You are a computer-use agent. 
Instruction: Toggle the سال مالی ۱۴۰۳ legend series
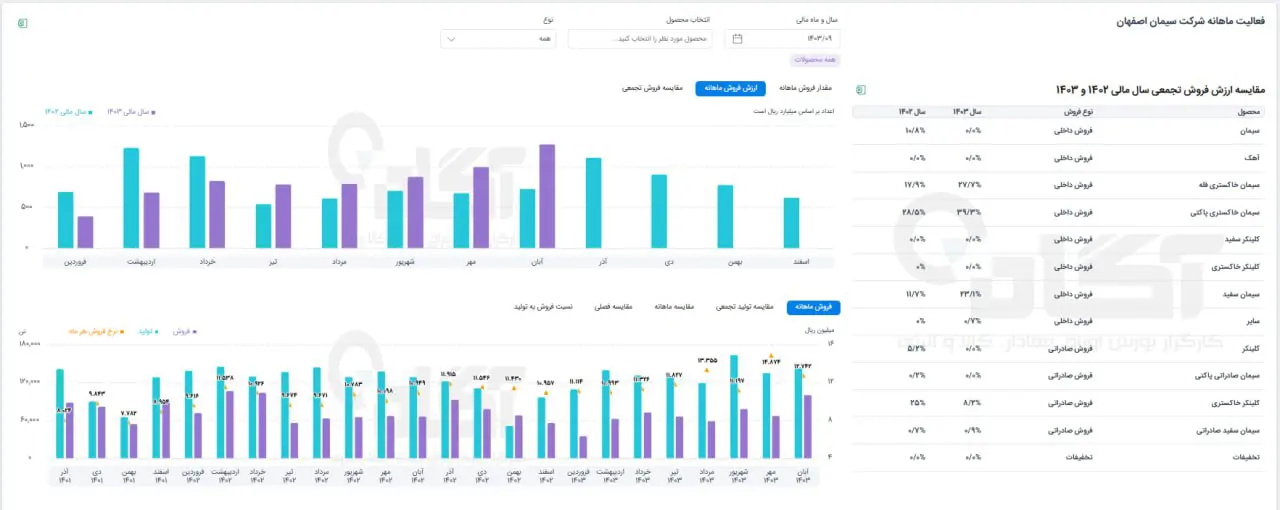coord(132,112)
